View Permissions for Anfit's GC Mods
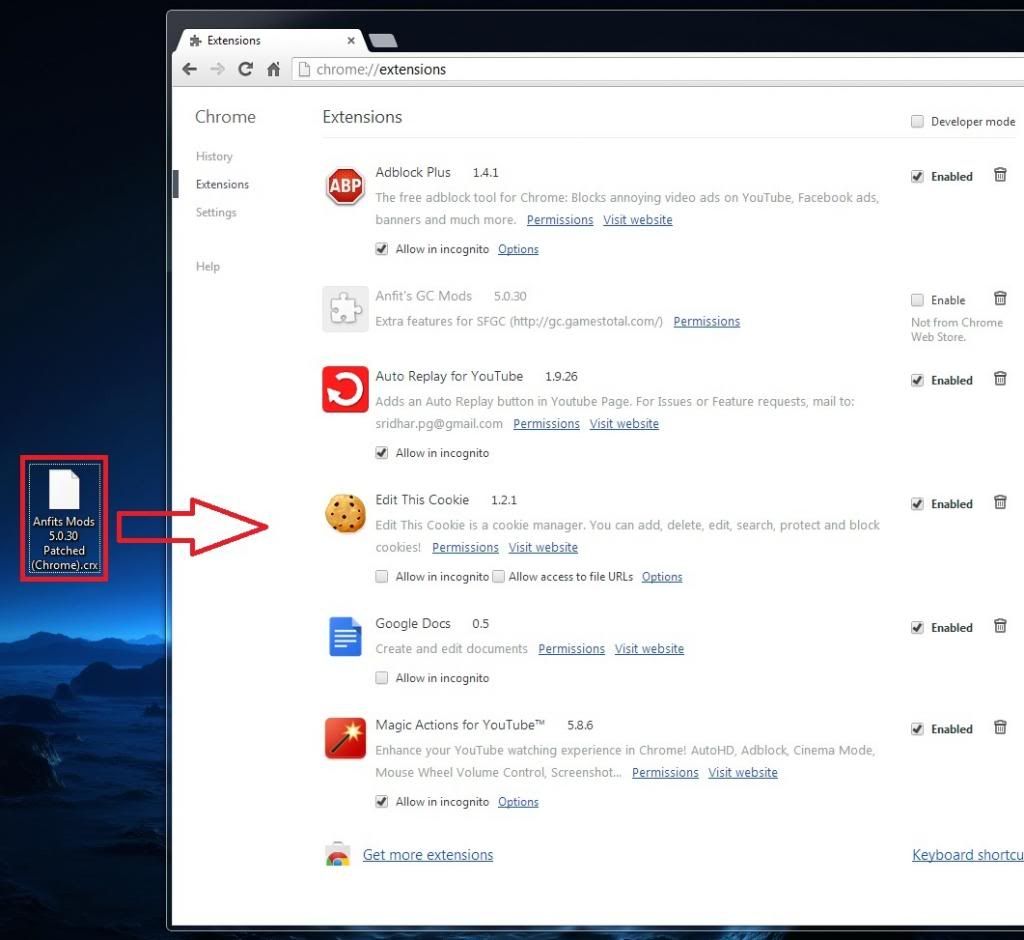 [x=707, y=321]
